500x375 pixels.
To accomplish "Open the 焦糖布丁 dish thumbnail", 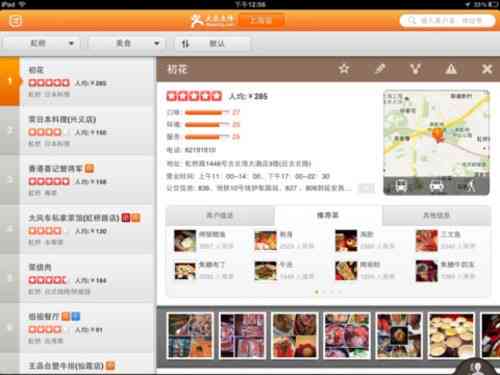I will click(x=185, y=270).
